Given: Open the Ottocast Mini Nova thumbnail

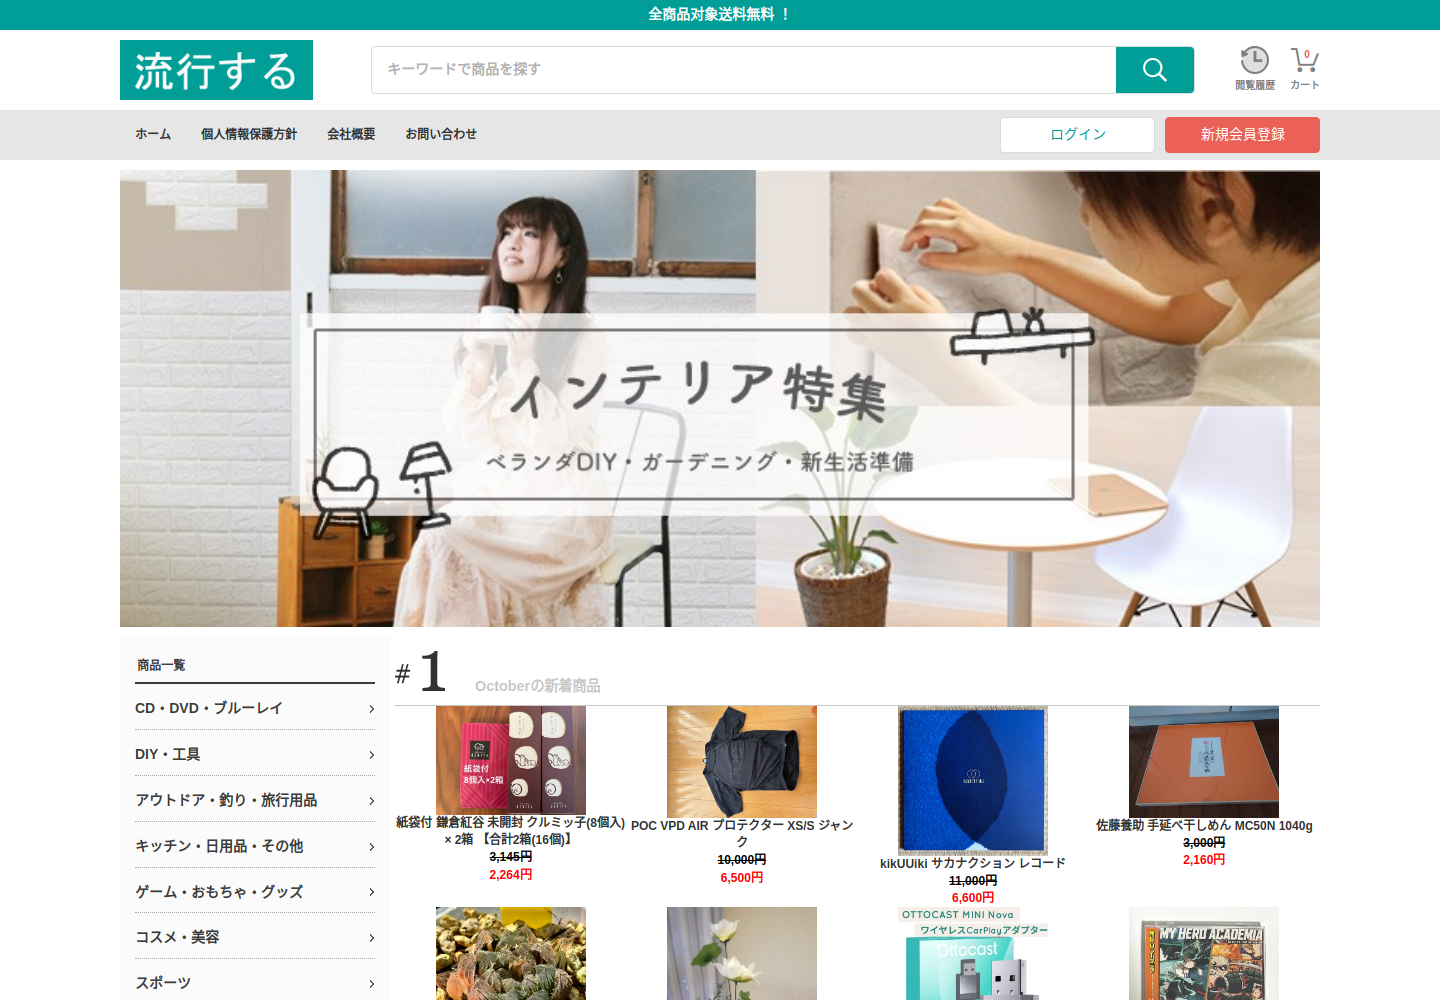Looking at the screenshot, I should coord(973,953).
